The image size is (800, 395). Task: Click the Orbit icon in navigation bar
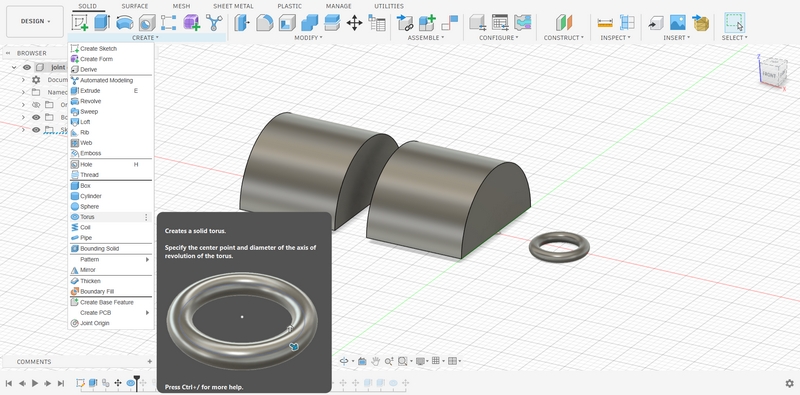[x=344, y=361]
